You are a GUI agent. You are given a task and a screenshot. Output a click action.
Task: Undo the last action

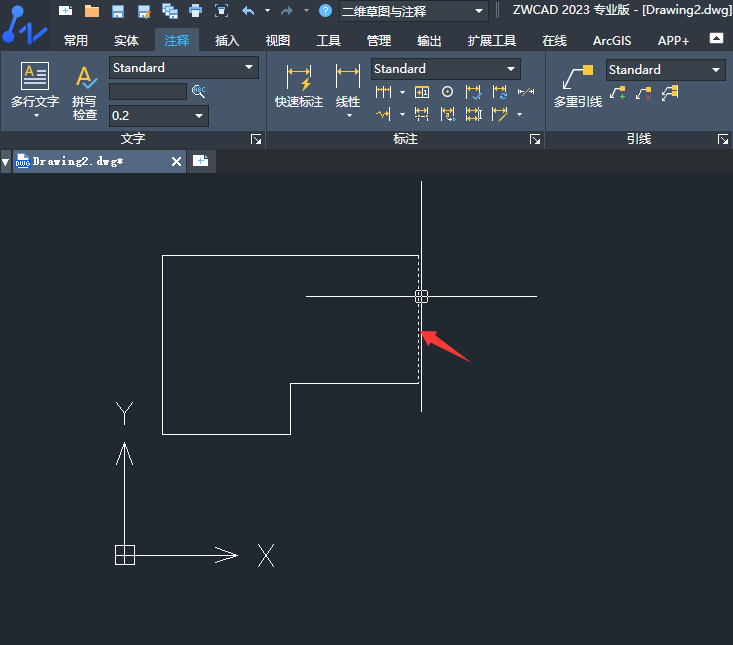[x=248, y=11]
